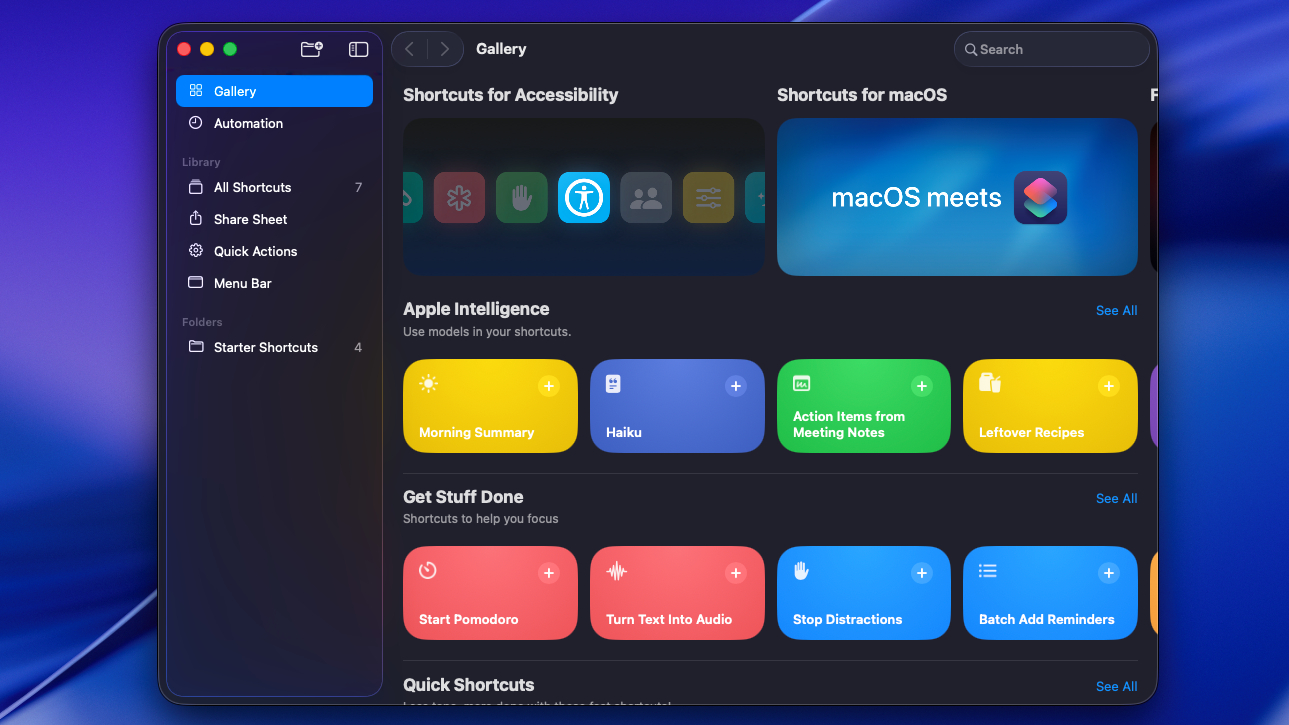
Task: Open Automation in the sidebar
Action: pos(248,123)
